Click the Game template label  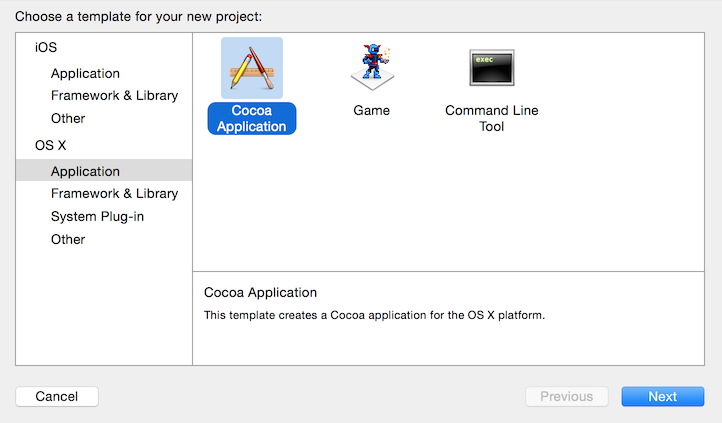(x=371, y=110)
